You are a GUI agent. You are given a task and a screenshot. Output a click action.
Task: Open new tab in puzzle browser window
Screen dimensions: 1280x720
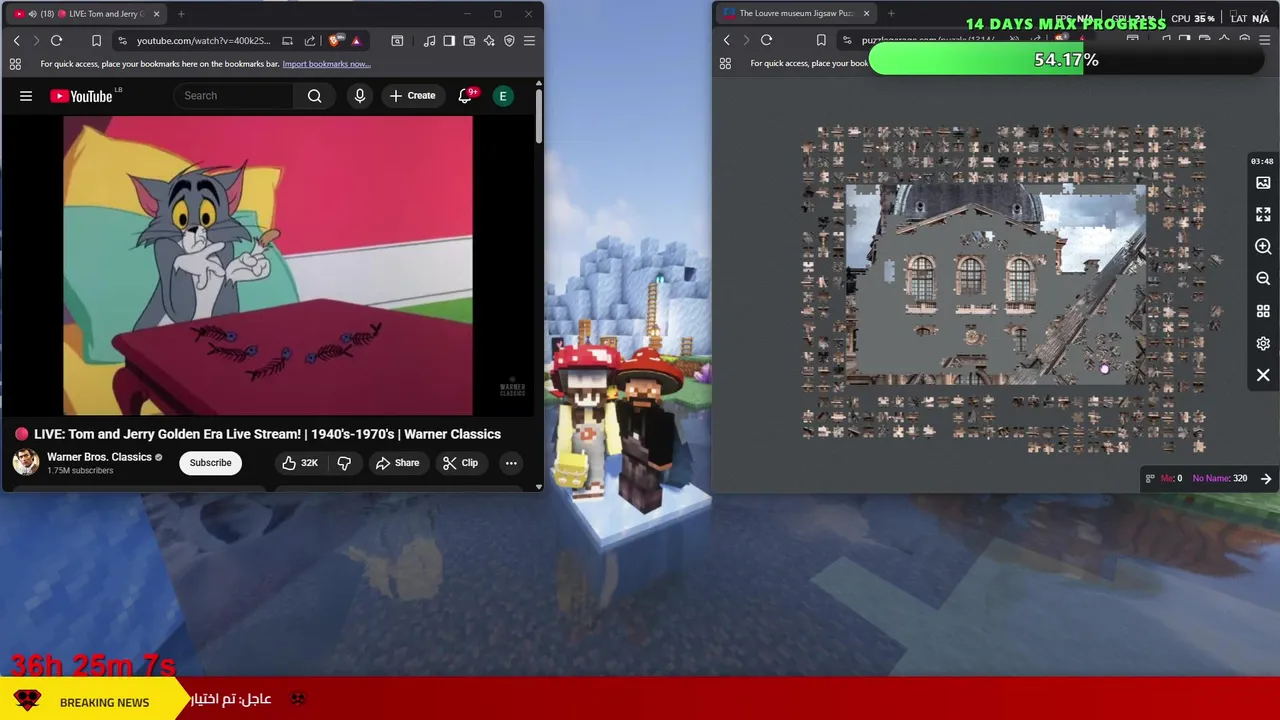coord(891,14)
